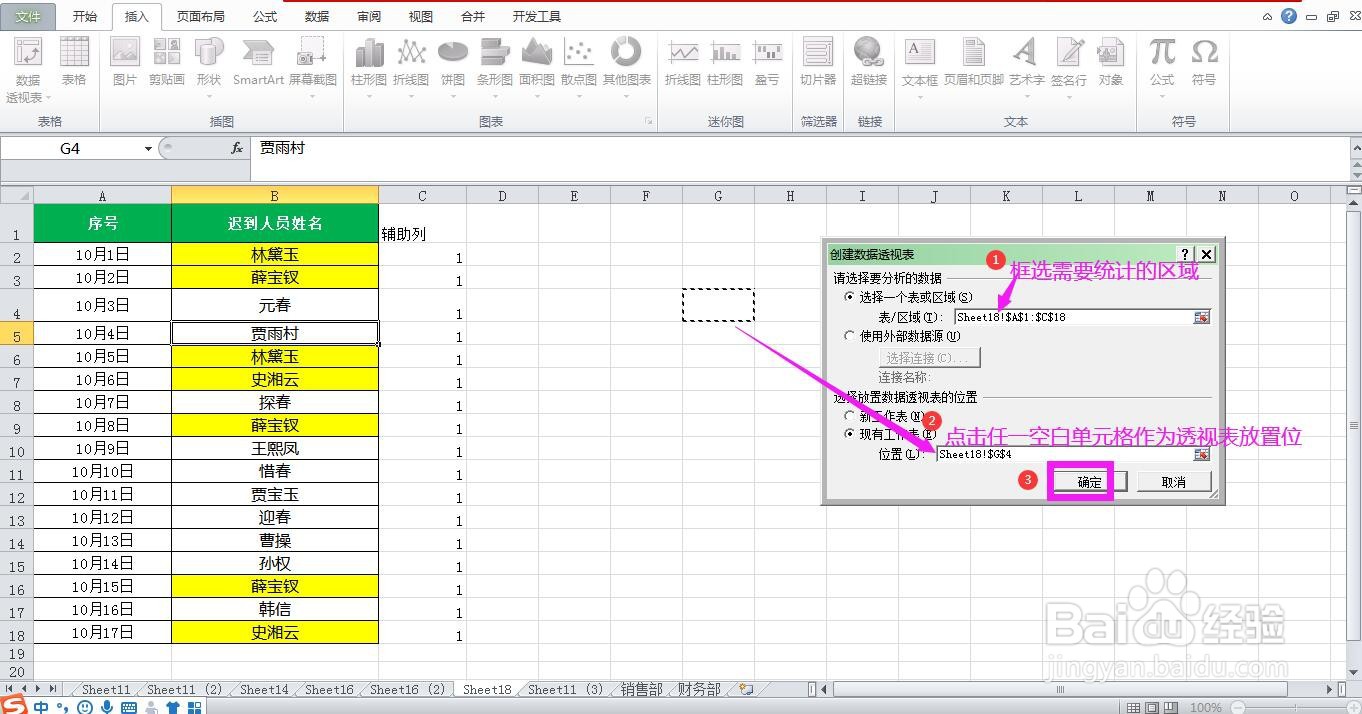Image resolution: width=1362 pixels, height=714 pixels.
Task: Insert a Slicer (切片器)
Action: pos(818,62)
